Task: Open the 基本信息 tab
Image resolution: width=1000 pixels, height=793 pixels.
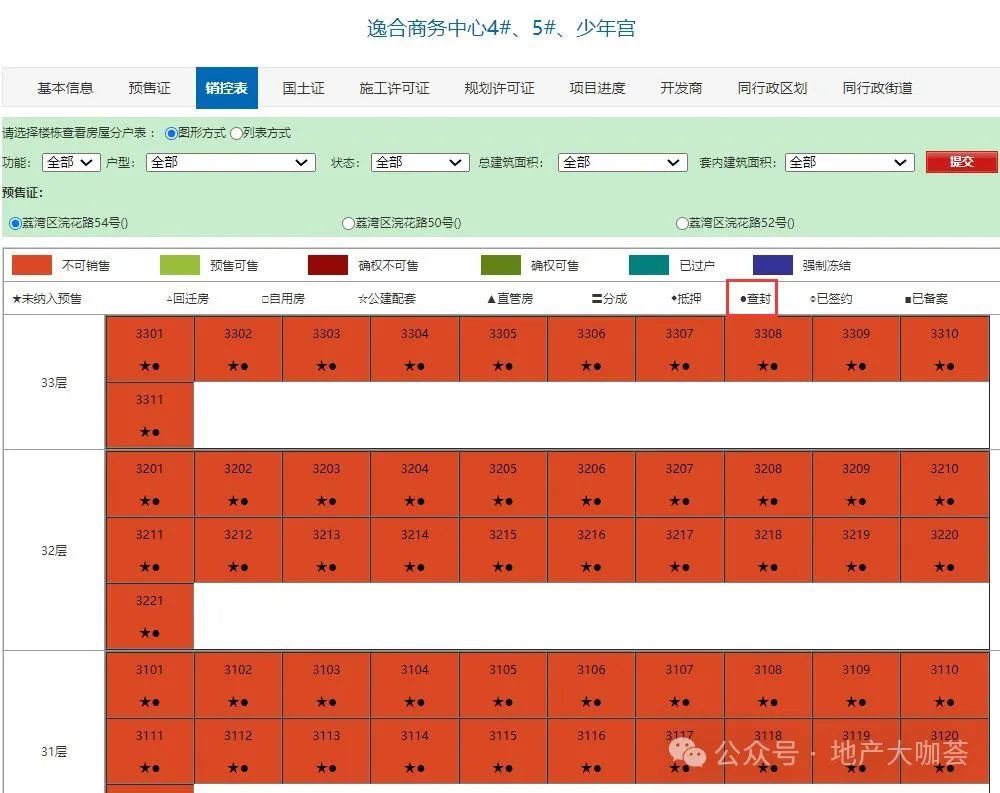Action: (x=65, y=88)
